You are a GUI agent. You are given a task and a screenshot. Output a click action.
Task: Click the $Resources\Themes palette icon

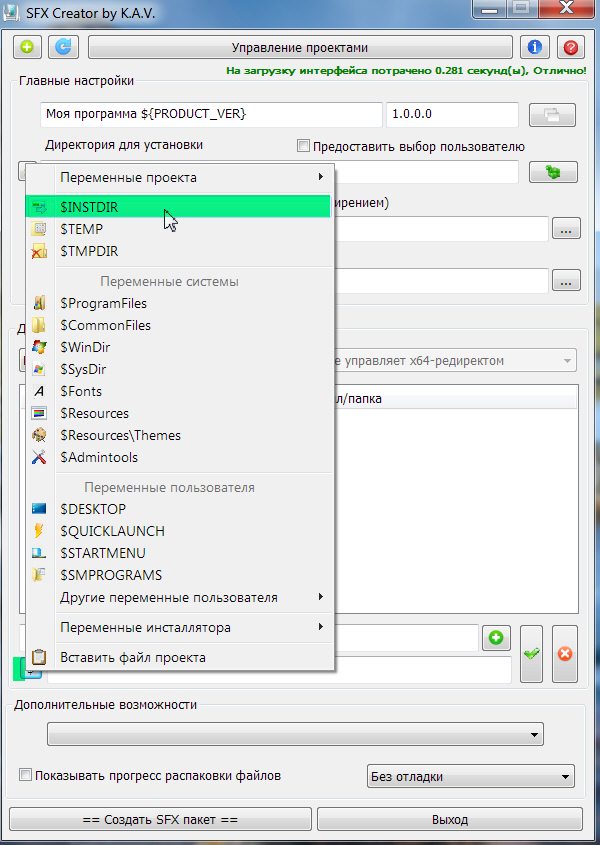39,435
